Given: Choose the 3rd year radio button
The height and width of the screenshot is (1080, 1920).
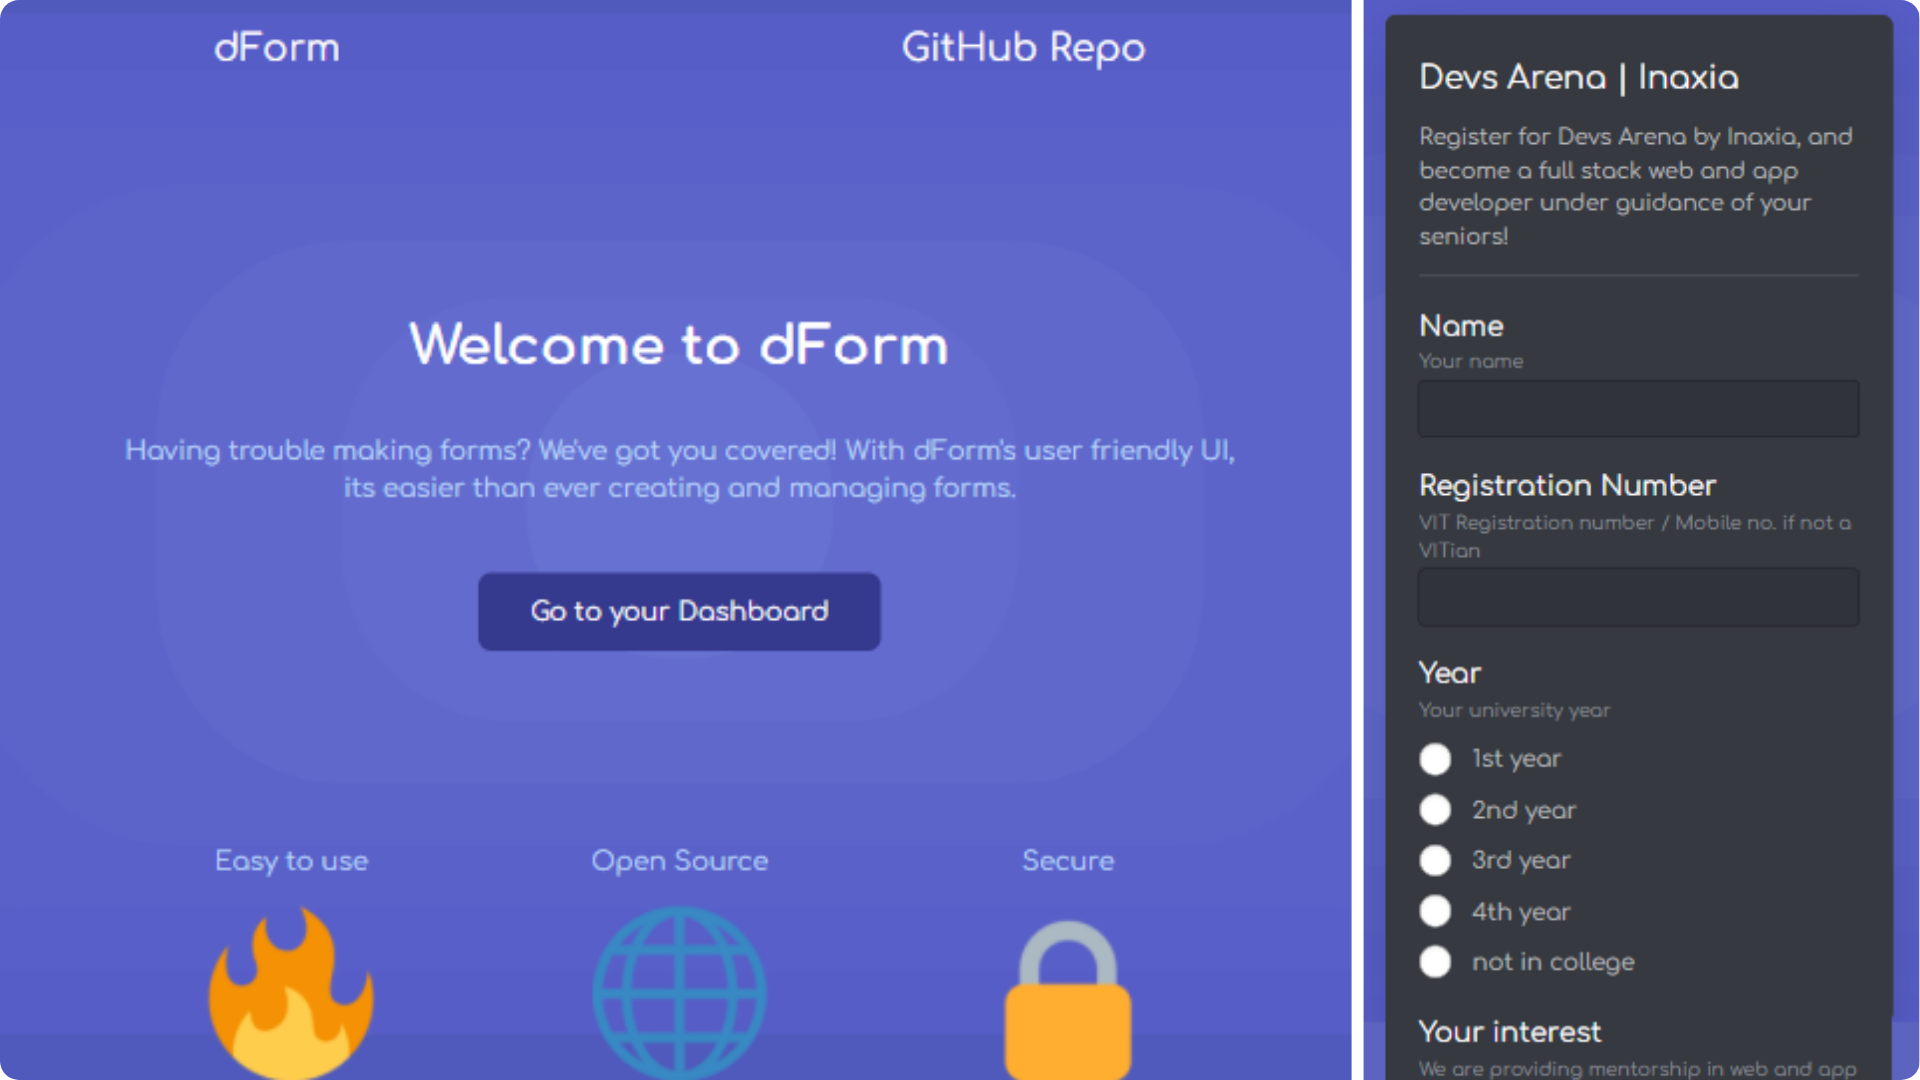Looking at the screenshot, I should (x=1435, y=860).
